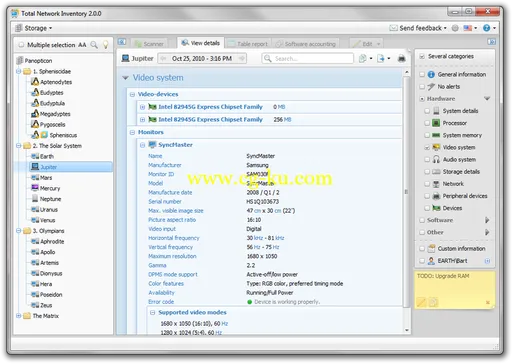
Task: Click the sticky note copy icon
Action: click(433, 302)
